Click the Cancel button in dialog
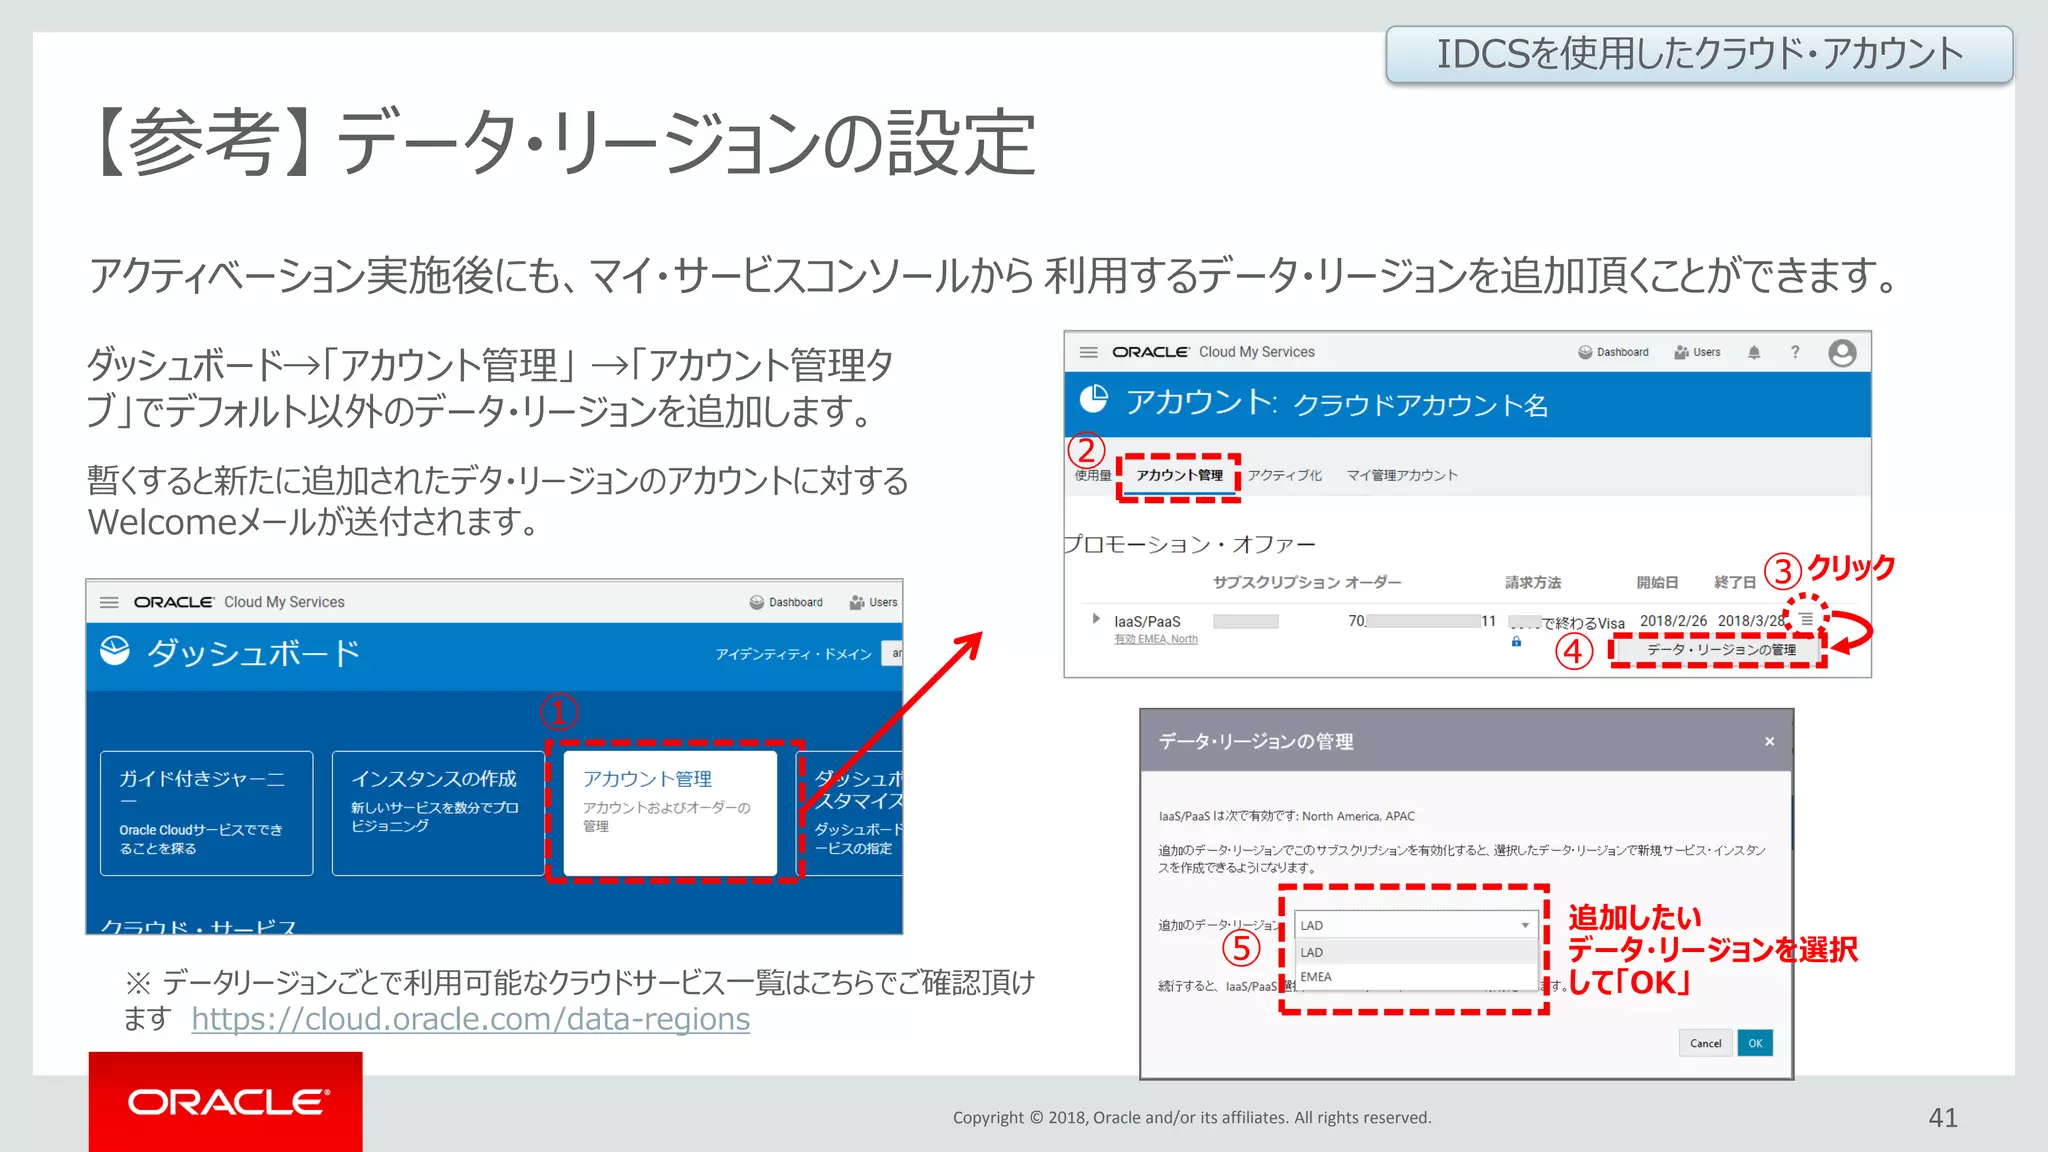Viewport: 2048px width, 1152px height. tap(1705, 1043)
